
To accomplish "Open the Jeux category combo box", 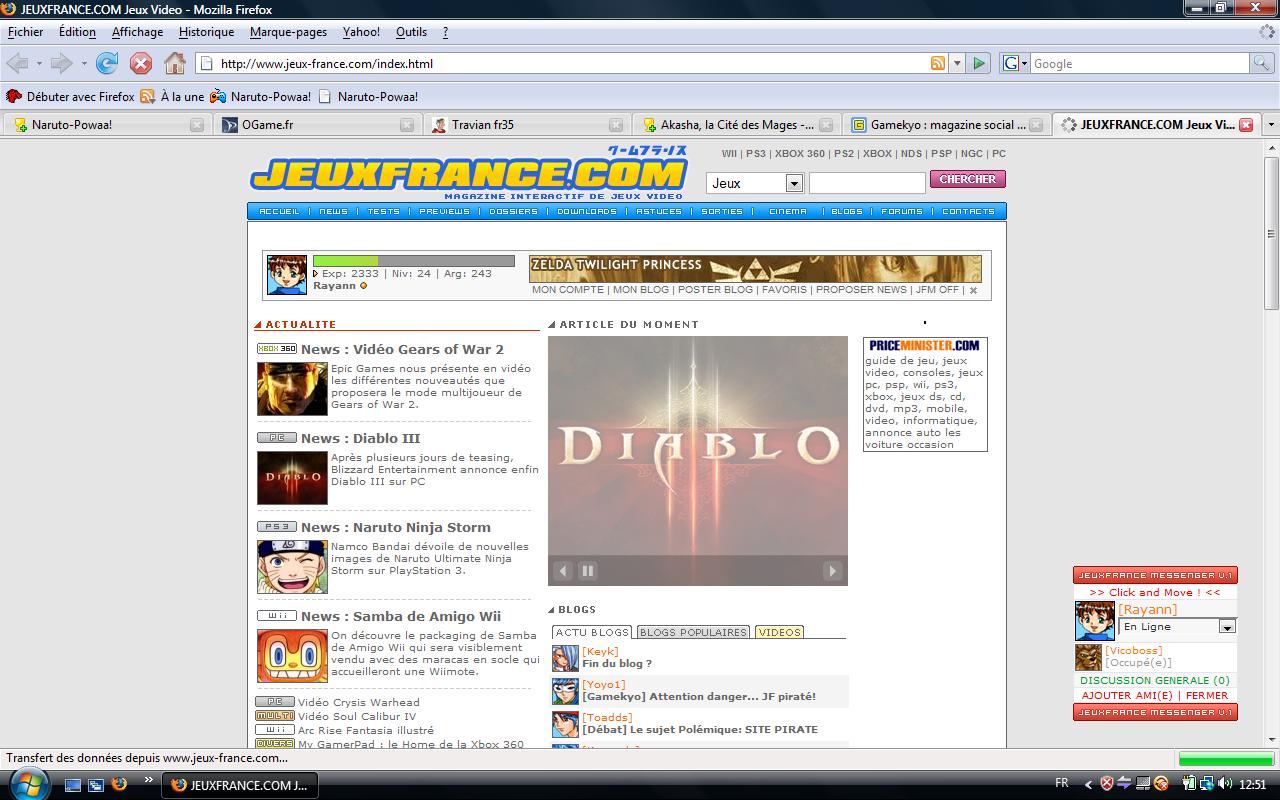I will [755, 183].
